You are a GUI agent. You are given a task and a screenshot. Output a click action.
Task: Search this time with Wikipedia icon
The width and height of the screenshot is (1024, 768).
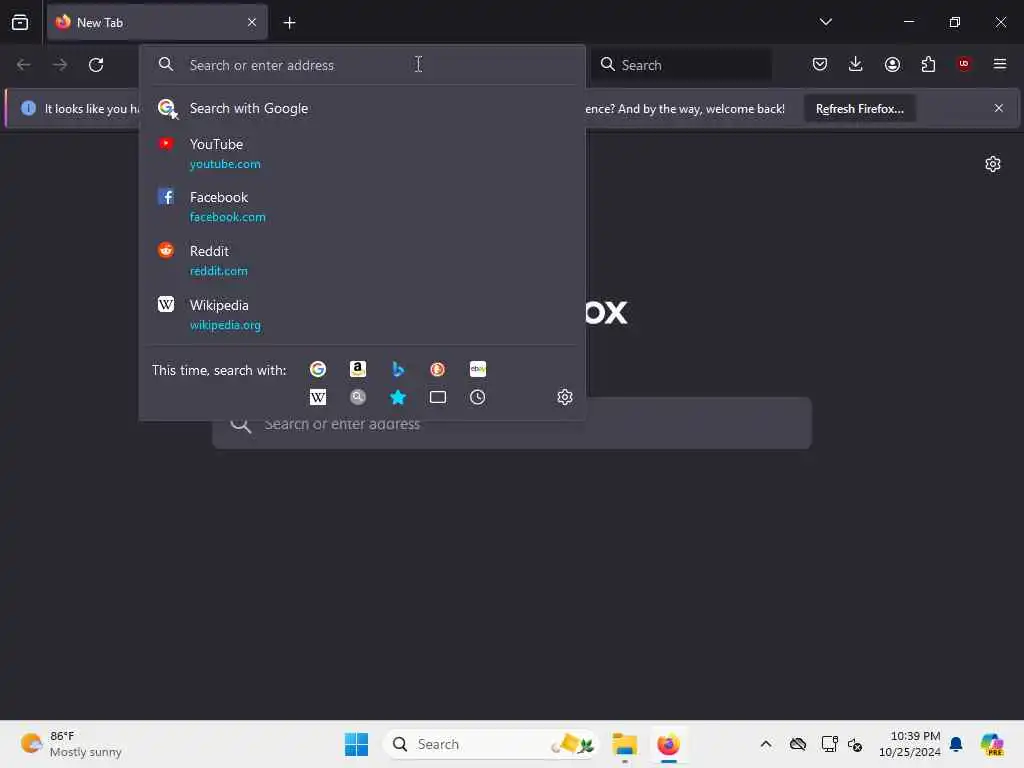318,397
